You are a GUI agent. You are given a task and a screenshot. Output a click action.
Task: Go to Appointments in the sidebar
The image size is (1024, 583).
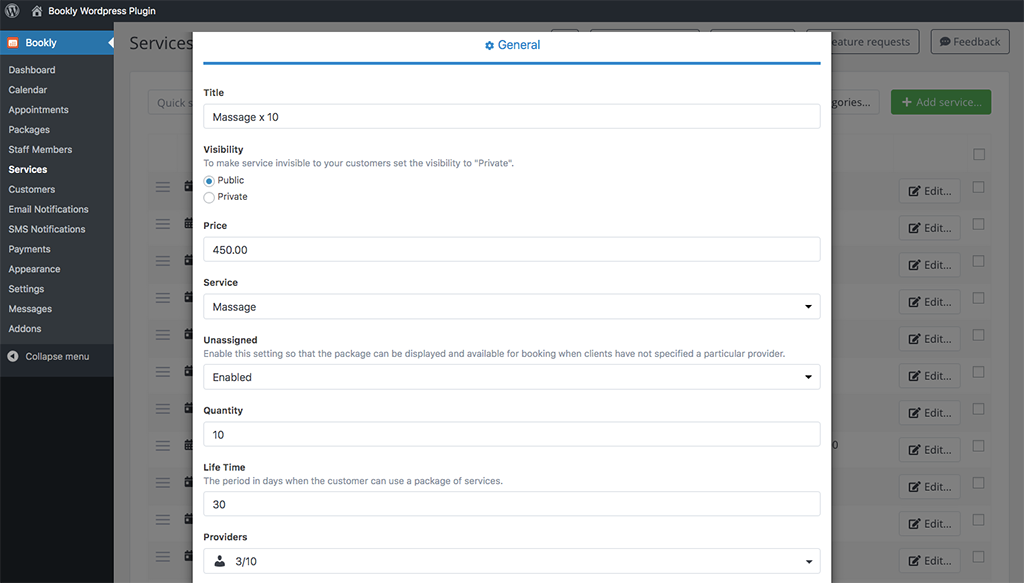[39, 110]
